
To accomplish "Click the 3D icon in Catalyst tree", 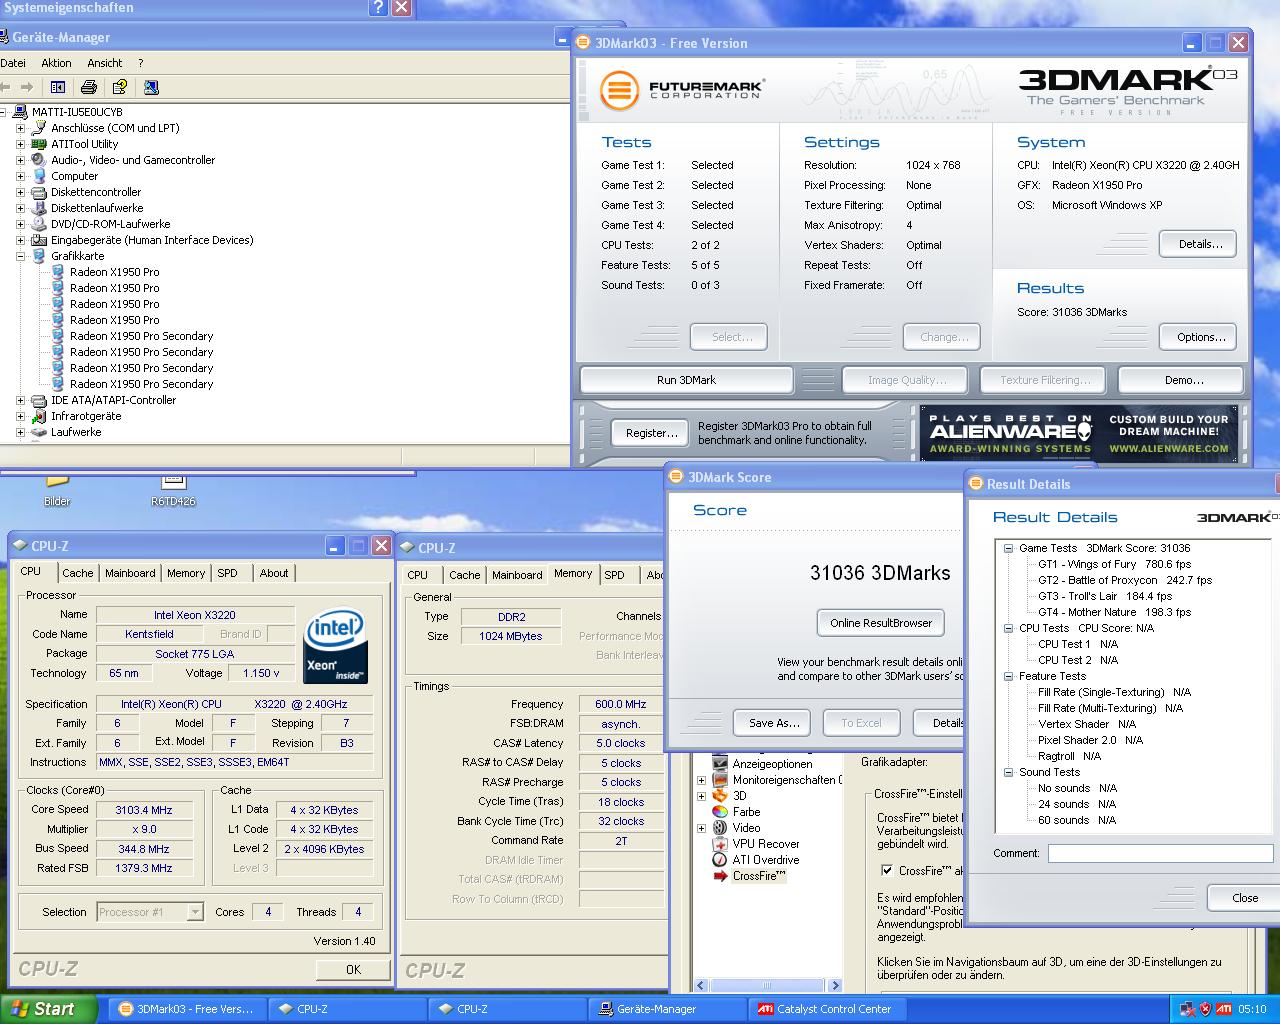I will 720,796.
